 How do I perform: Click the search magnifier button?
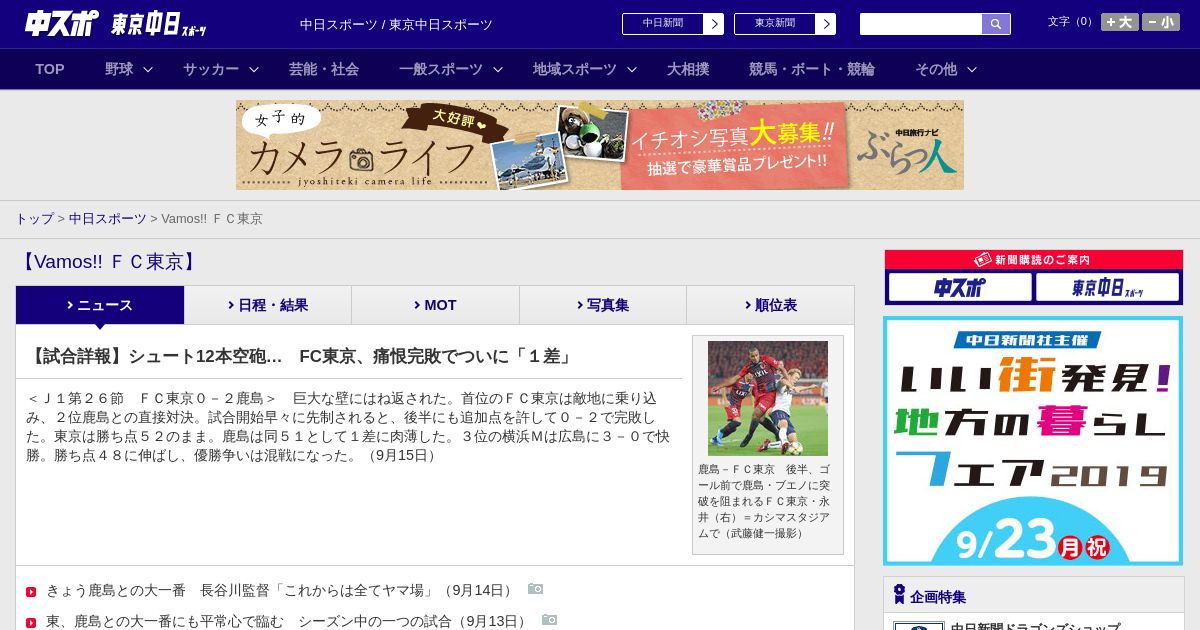(996, 24)
